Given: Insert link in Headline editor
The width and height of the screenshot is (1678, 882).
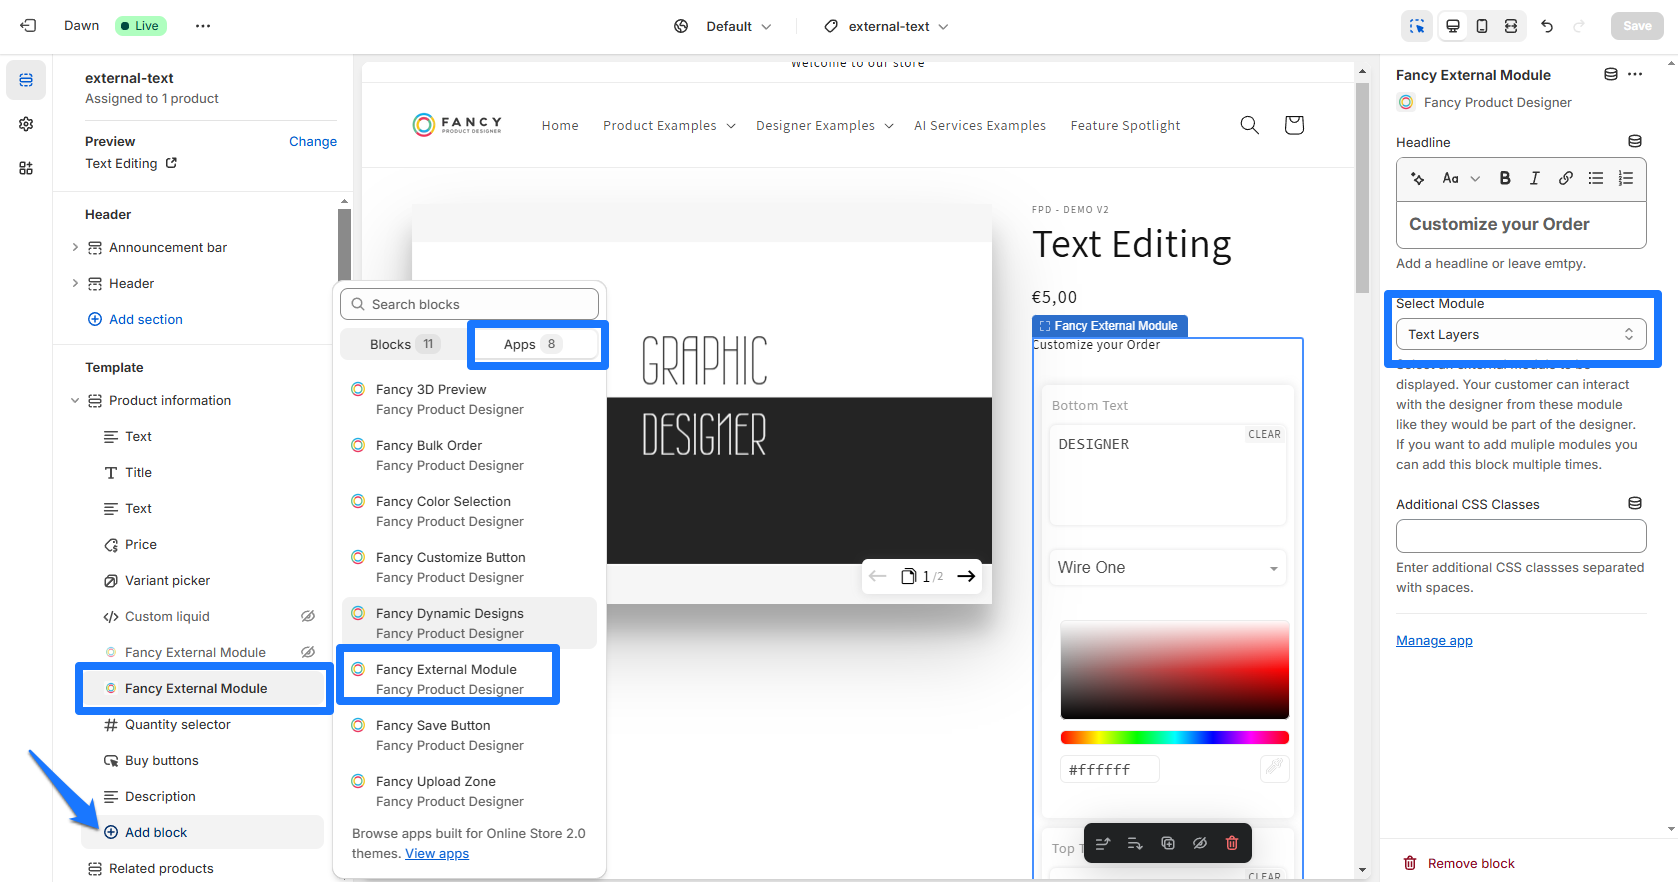Looking at the screenshot, I should click(1566, 178).
